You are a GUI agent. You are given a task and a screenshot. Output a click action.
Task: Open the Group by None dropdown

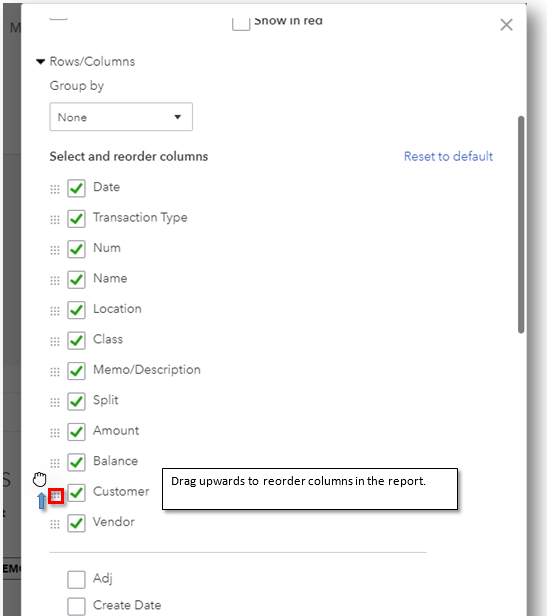[x=121, y=117]
